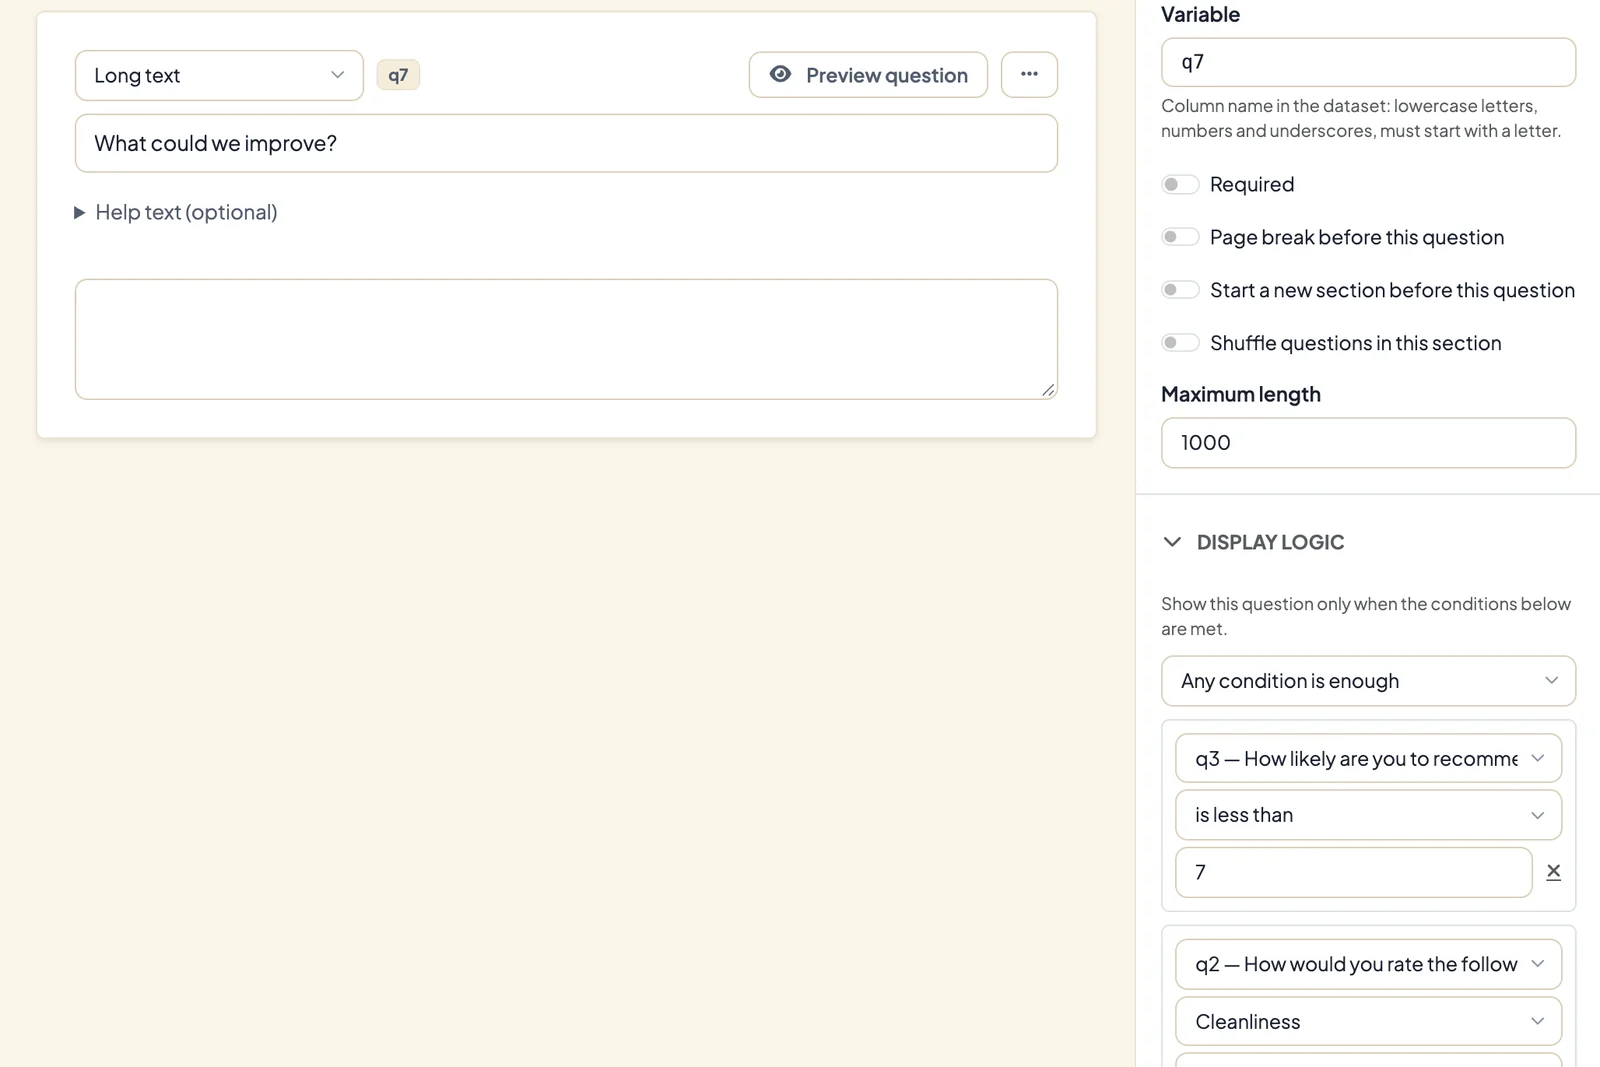Open the 'Any condition is enough' dropdown
1600x1067 pixels.
point(1368,681)
